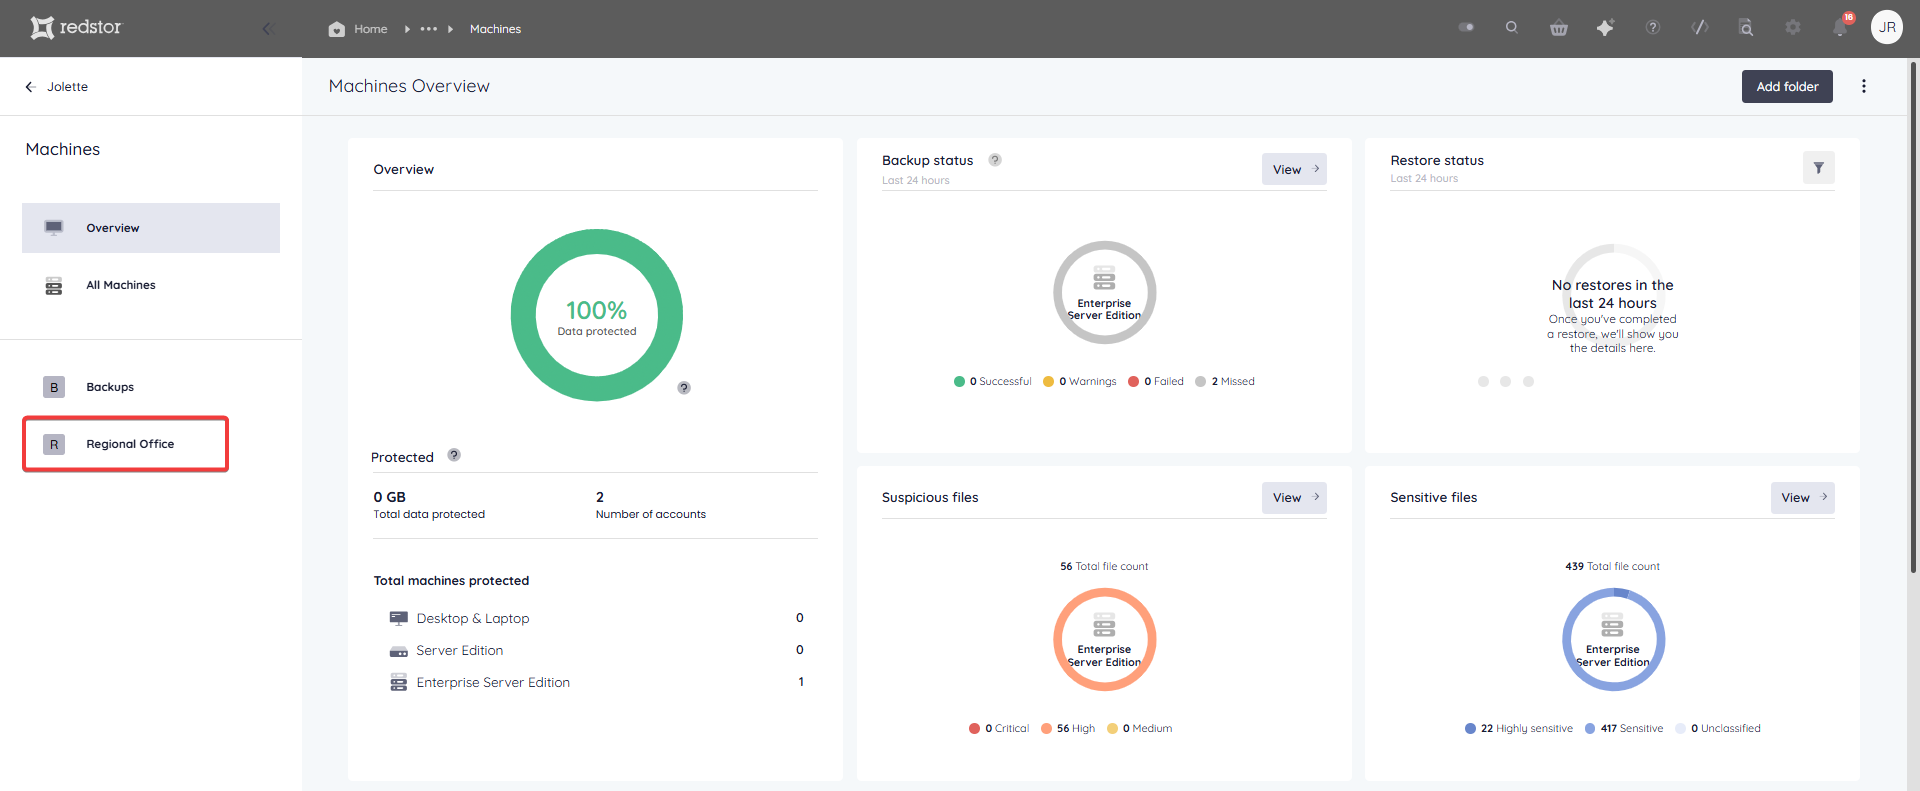Click the 100% Data protected donut chart
Image resolution: width=1920 pixels, height=791 pixels.
[x=597, y=315]
